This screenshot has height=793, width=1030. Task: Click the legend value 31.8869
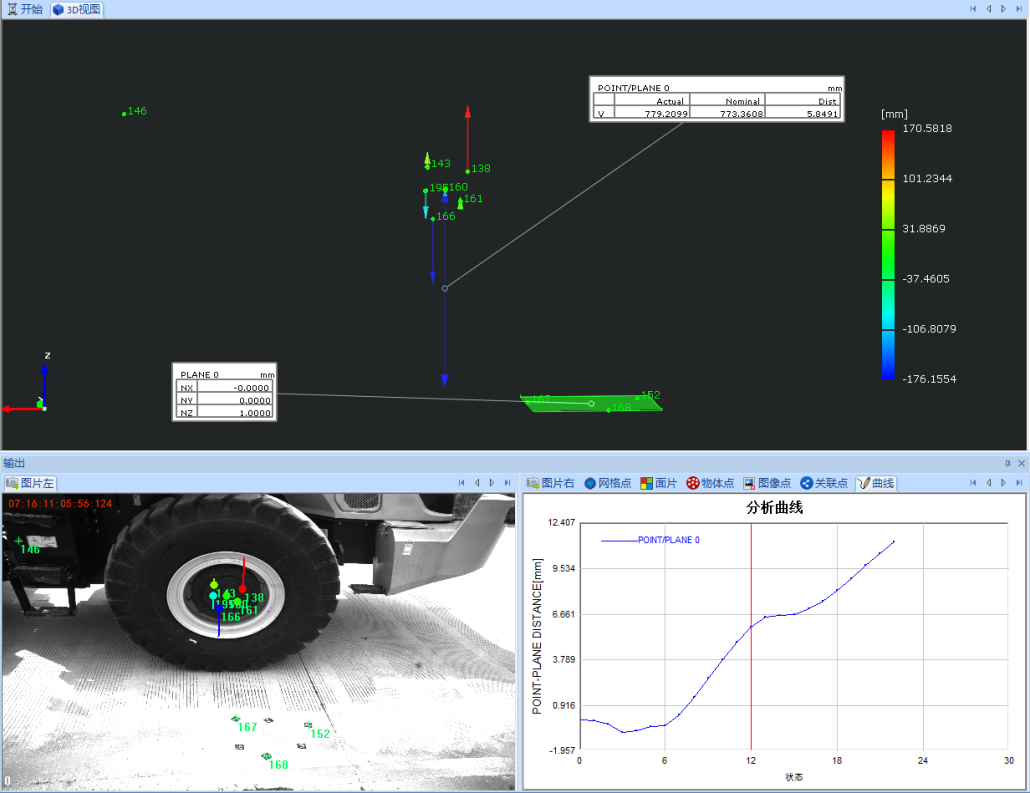coord(924,229)
